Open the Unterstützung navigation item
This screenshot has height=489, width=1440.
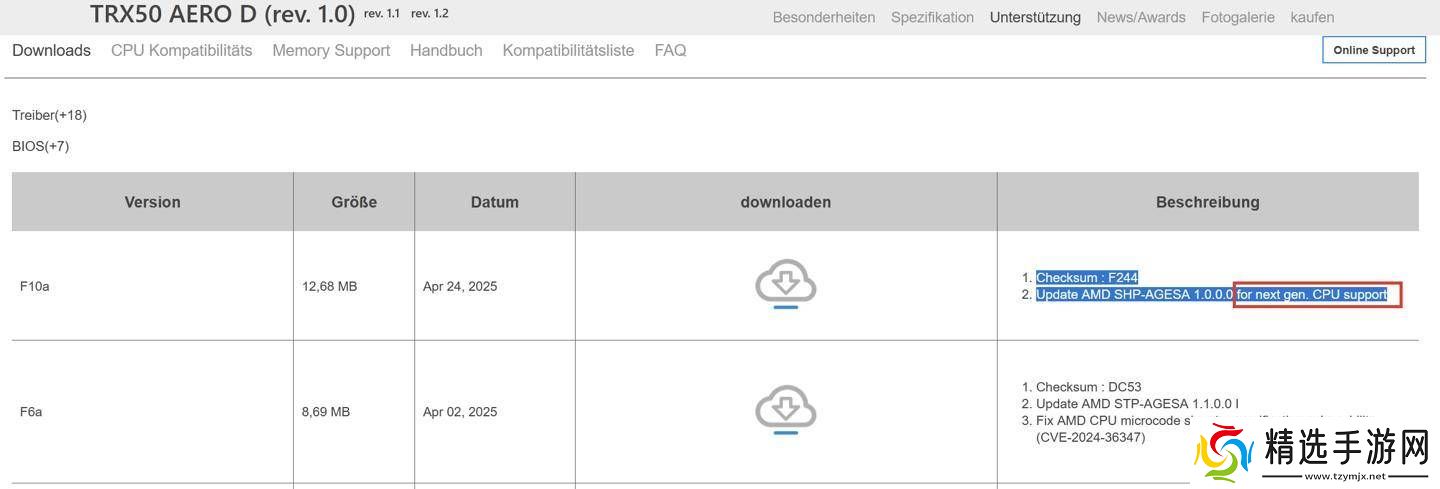pos(1035,17)
